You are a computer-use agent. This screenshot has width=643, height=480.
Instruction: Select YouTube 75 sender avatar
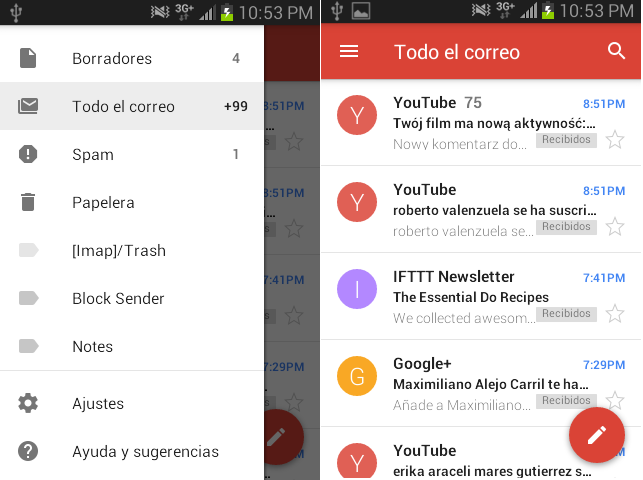357,115
